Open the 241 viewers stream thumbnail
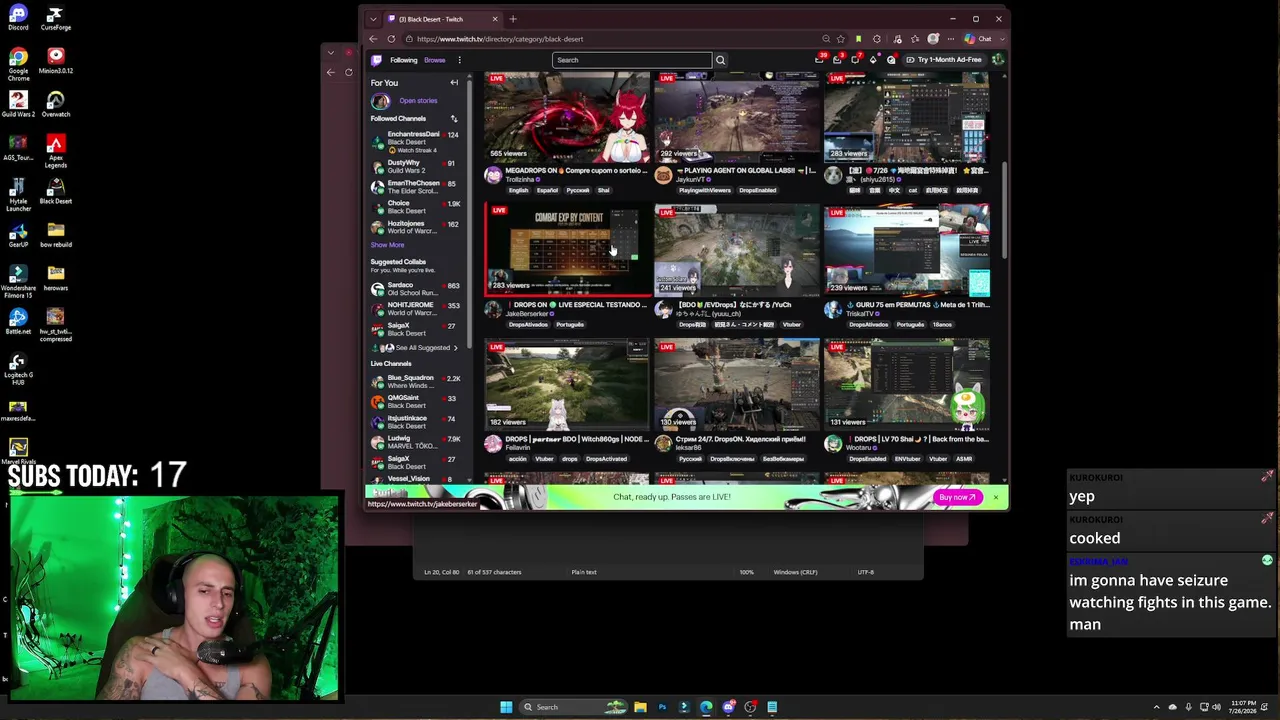1280x720 pixels. tap(737, 250)
